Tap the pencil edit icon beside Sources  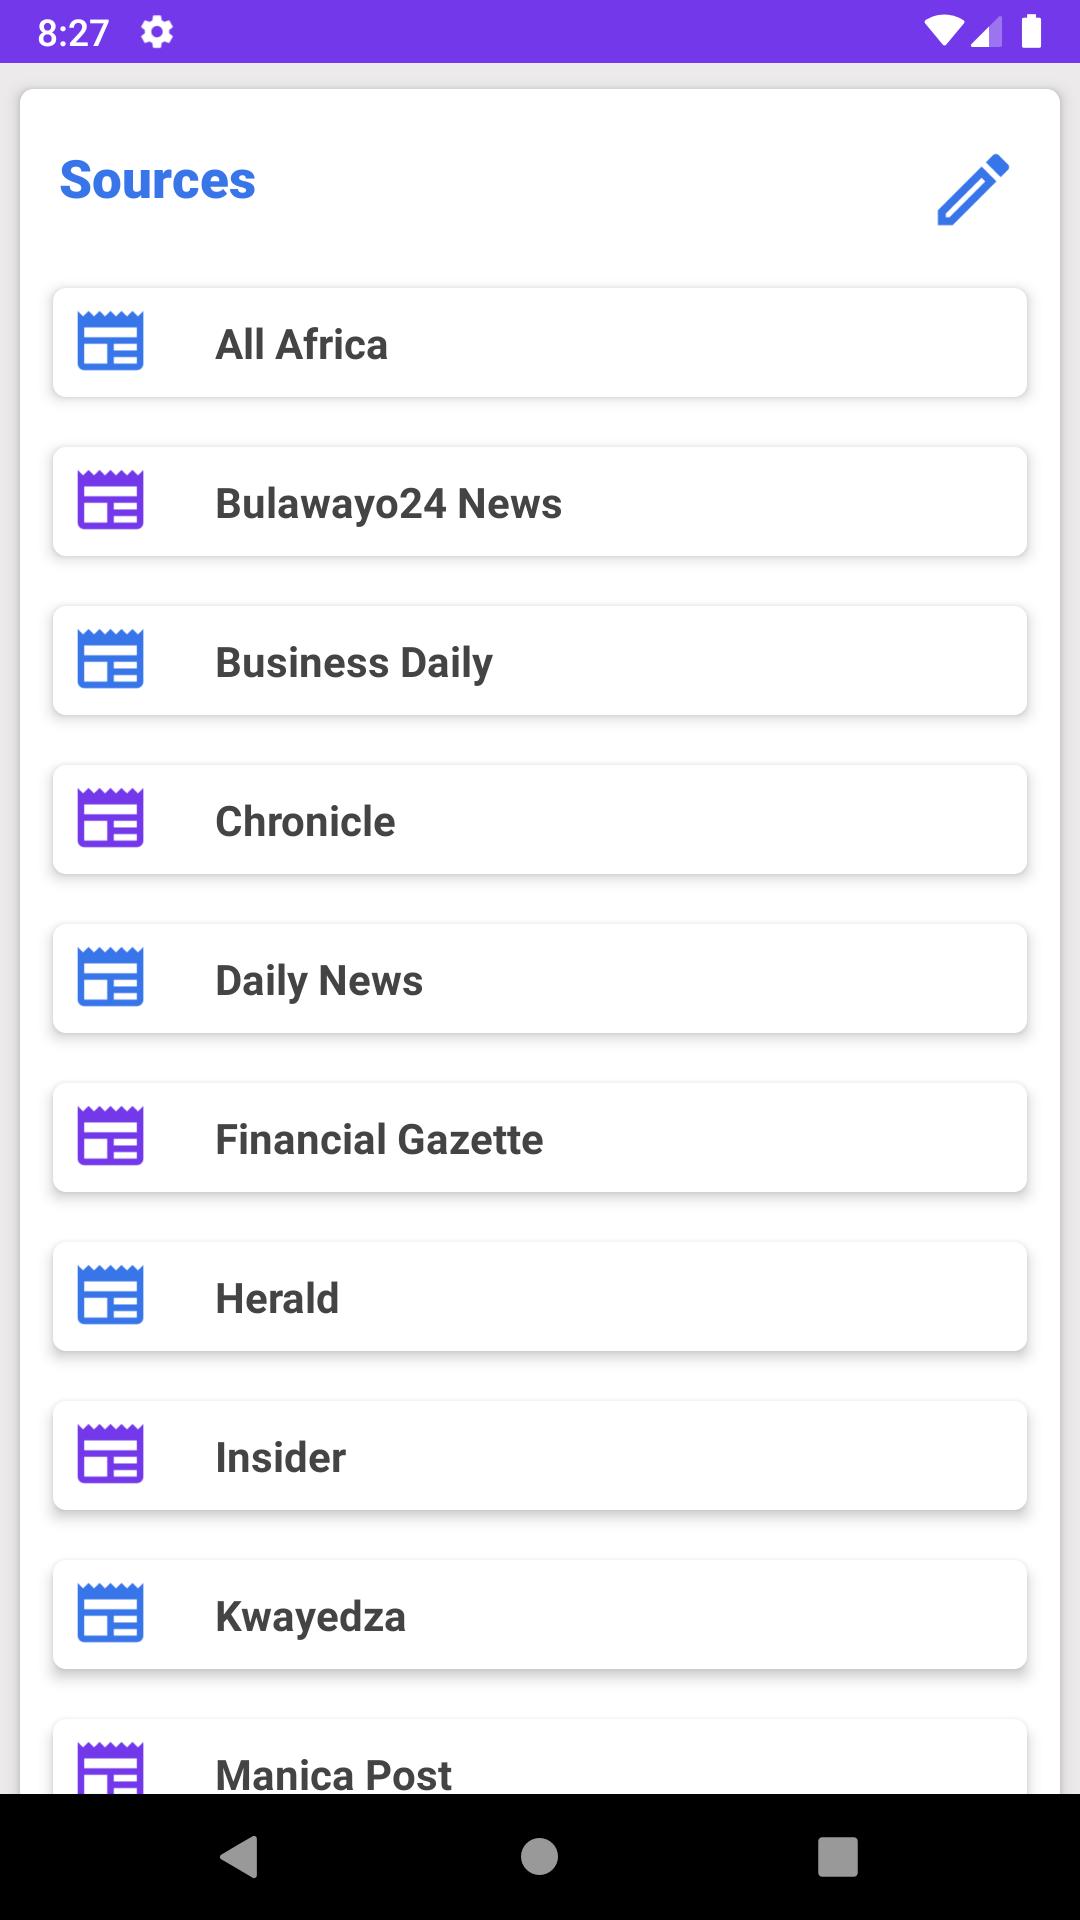(973, 189)
